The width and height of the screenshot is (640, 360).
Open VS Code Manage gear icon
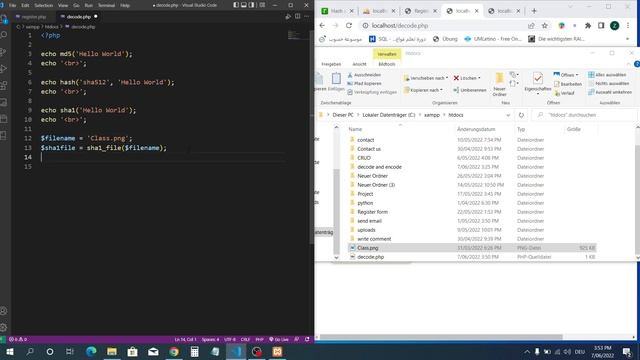tap(4, 327)
